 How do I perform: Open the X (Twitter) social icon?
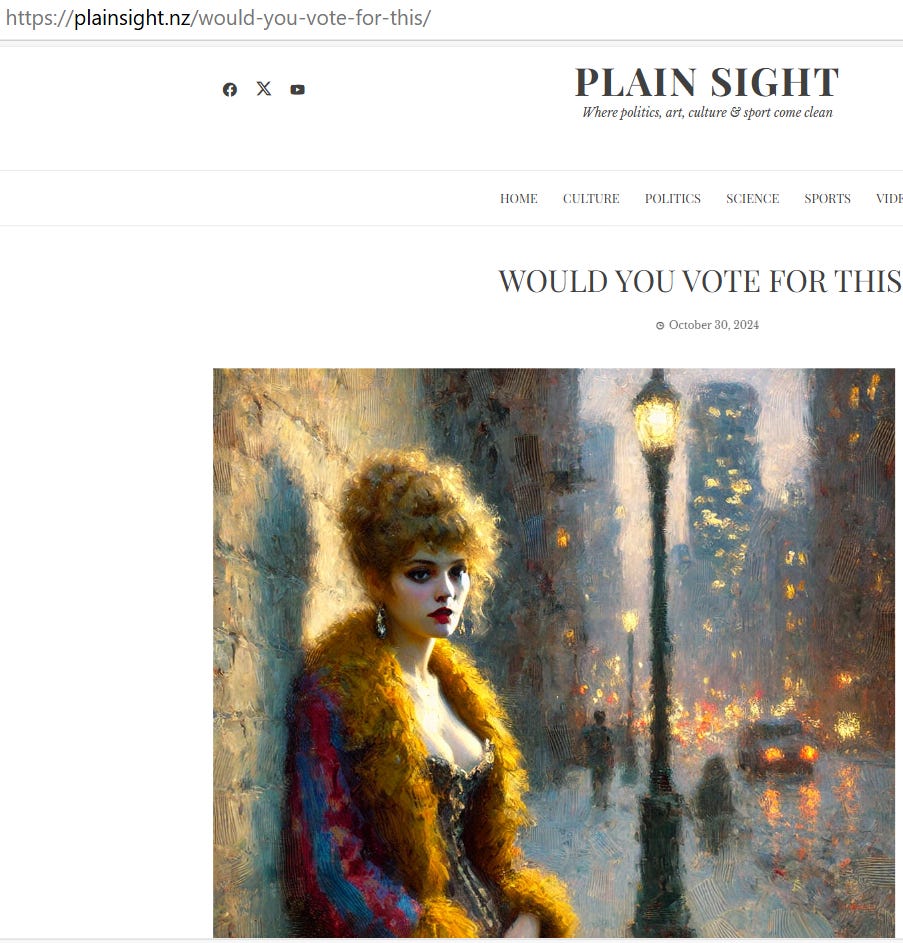coord(264,89)
